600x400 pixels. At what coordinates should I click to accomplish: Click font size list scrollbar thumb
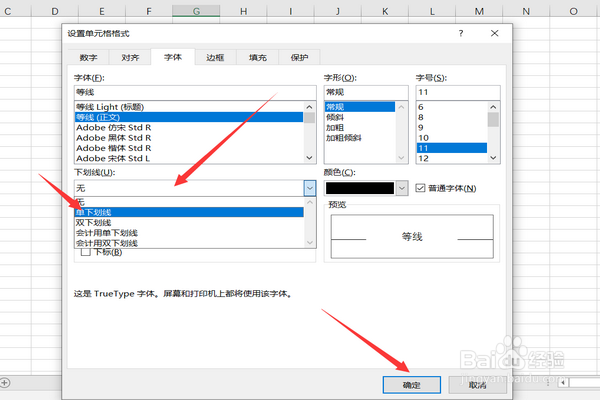pyautogui.click(x=493, y=119)
